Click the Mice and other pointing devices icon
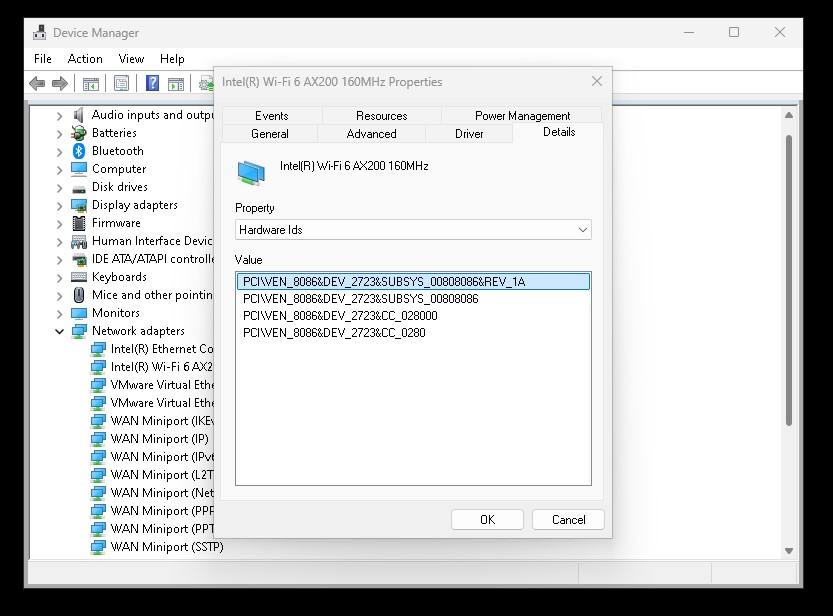The height and width of the screenshot is (616, 833). 79,295
